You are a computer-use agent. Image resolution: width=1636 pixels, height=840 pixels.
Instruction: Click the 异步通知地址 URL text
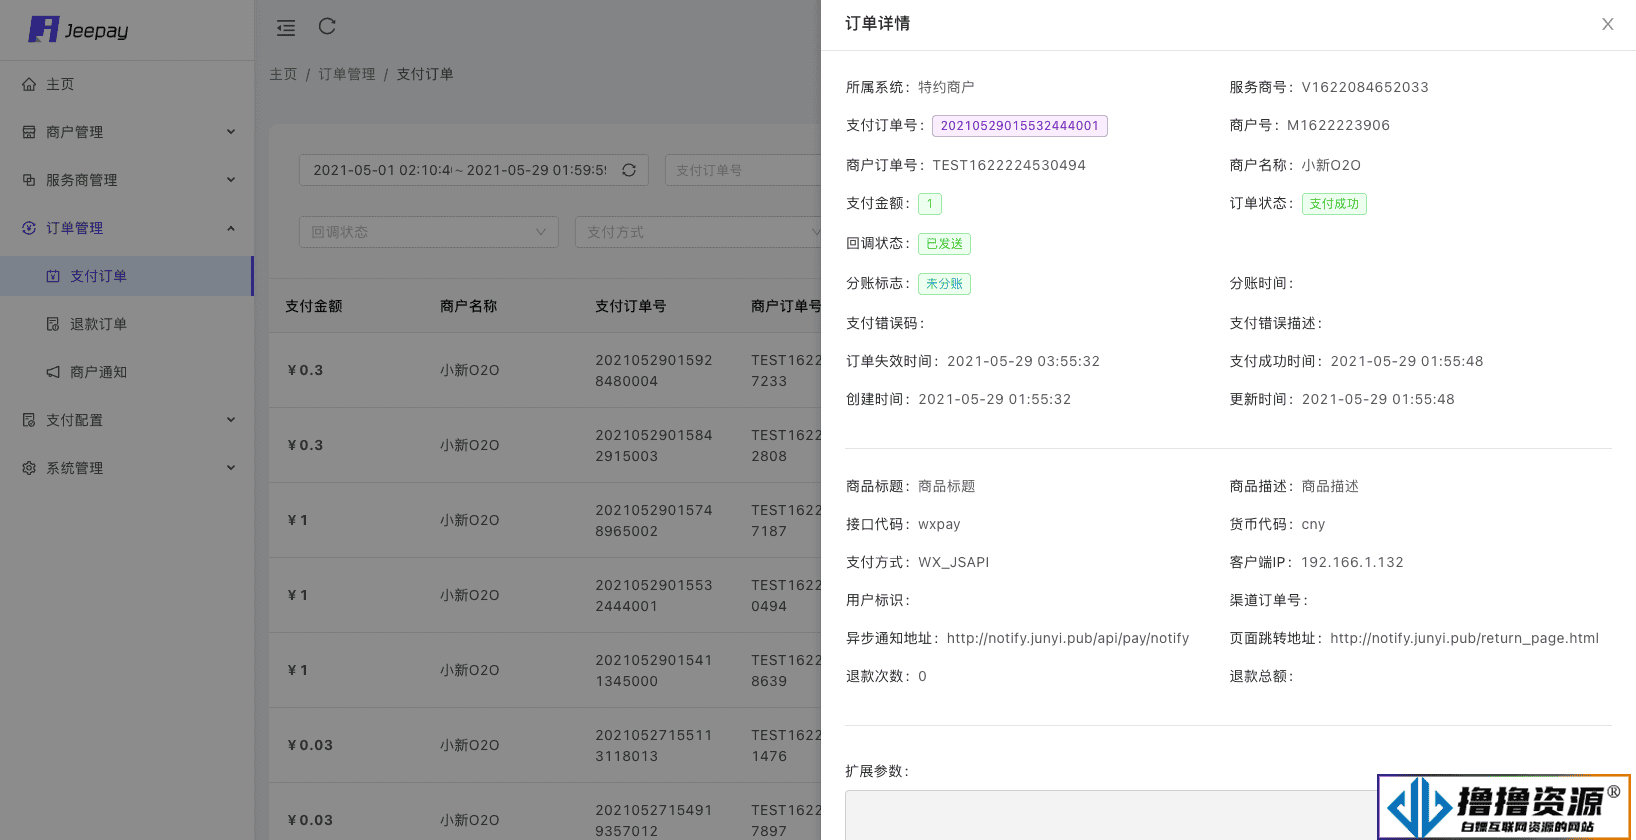[x=1068, y=638]
